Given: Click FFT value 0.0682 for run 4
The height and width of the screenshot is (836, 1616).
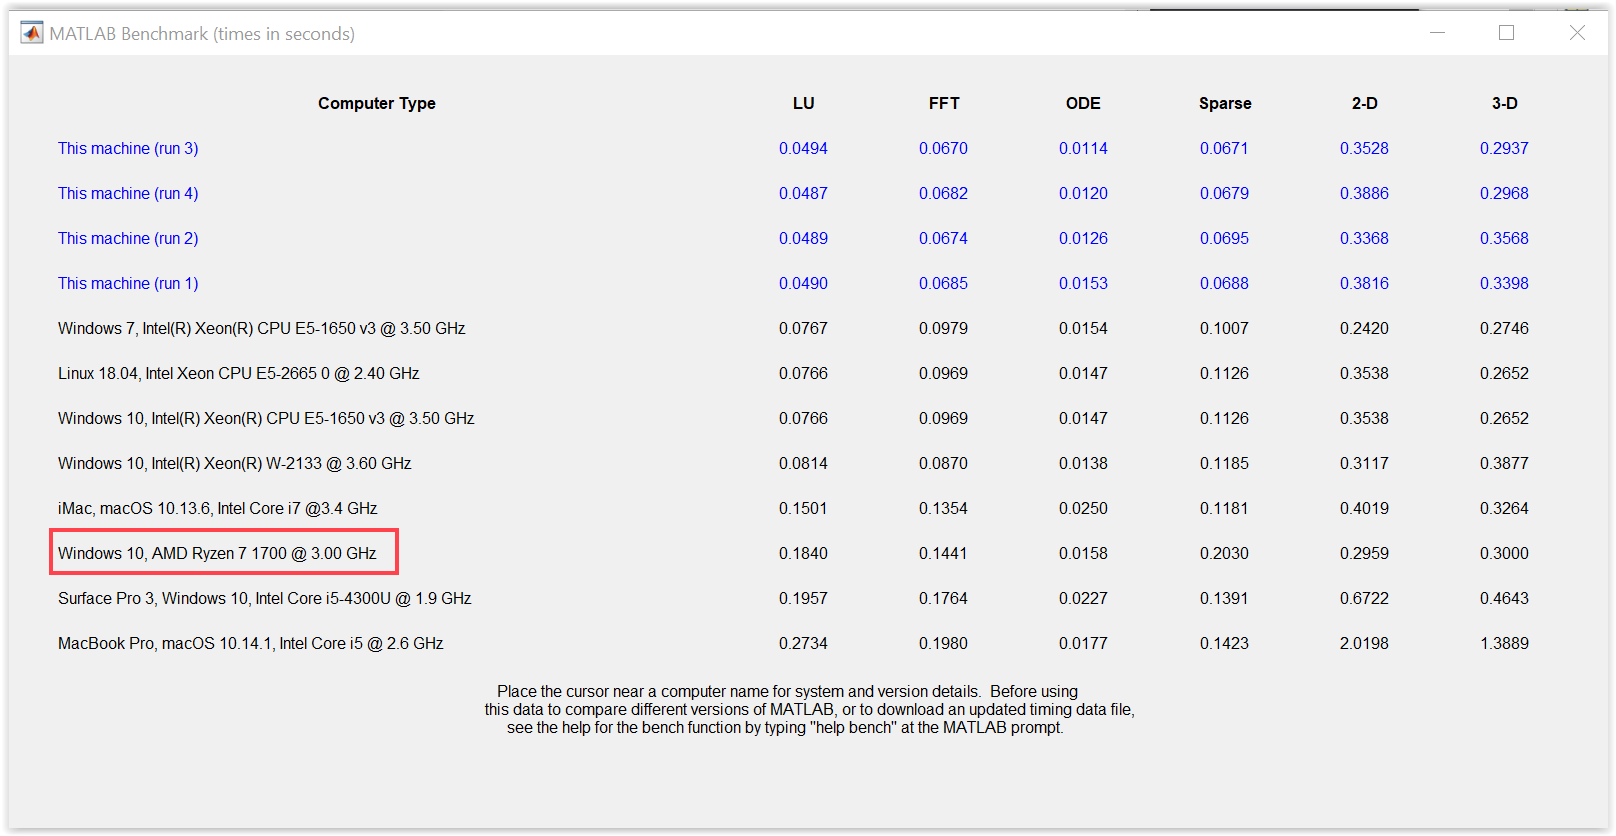Looking at the screenshot, I should (944, 193).
